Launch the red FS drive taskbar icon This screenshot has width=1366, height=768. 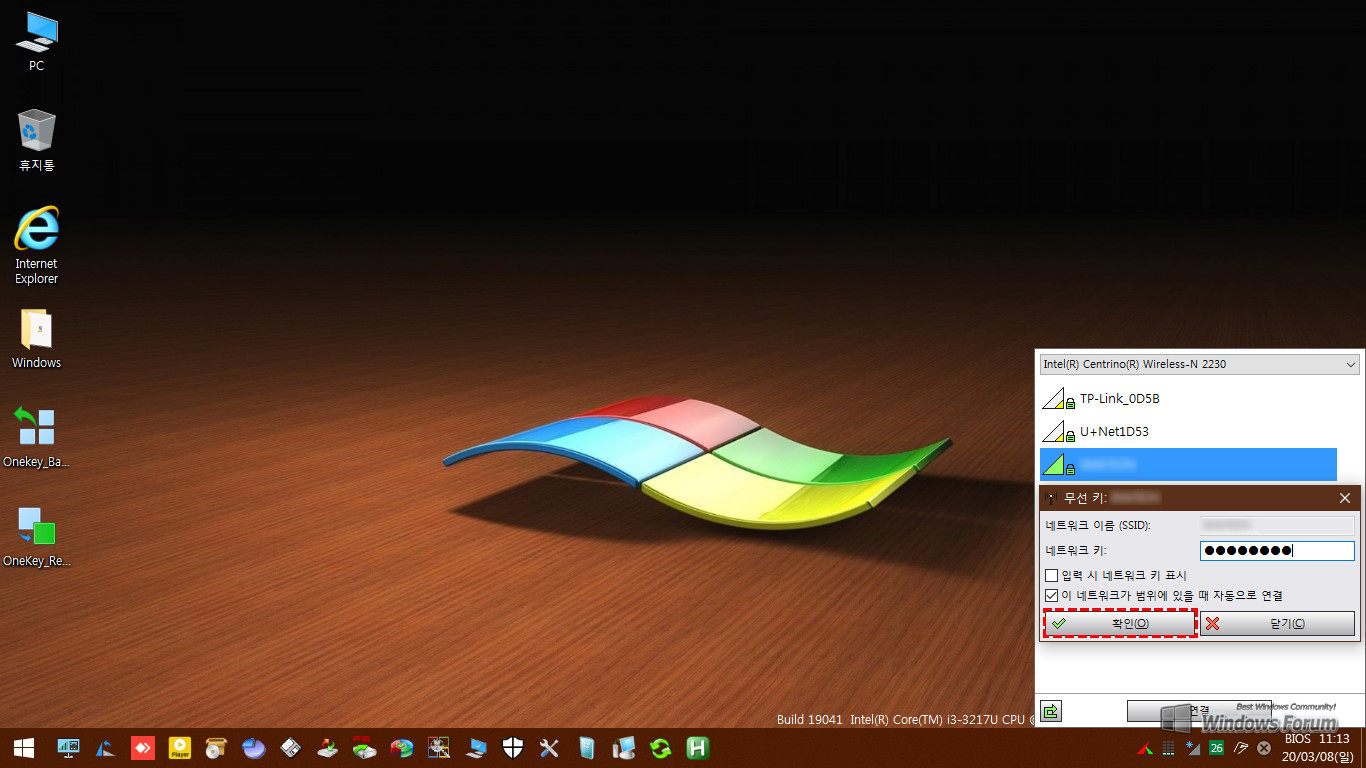[x=365, y=747]
